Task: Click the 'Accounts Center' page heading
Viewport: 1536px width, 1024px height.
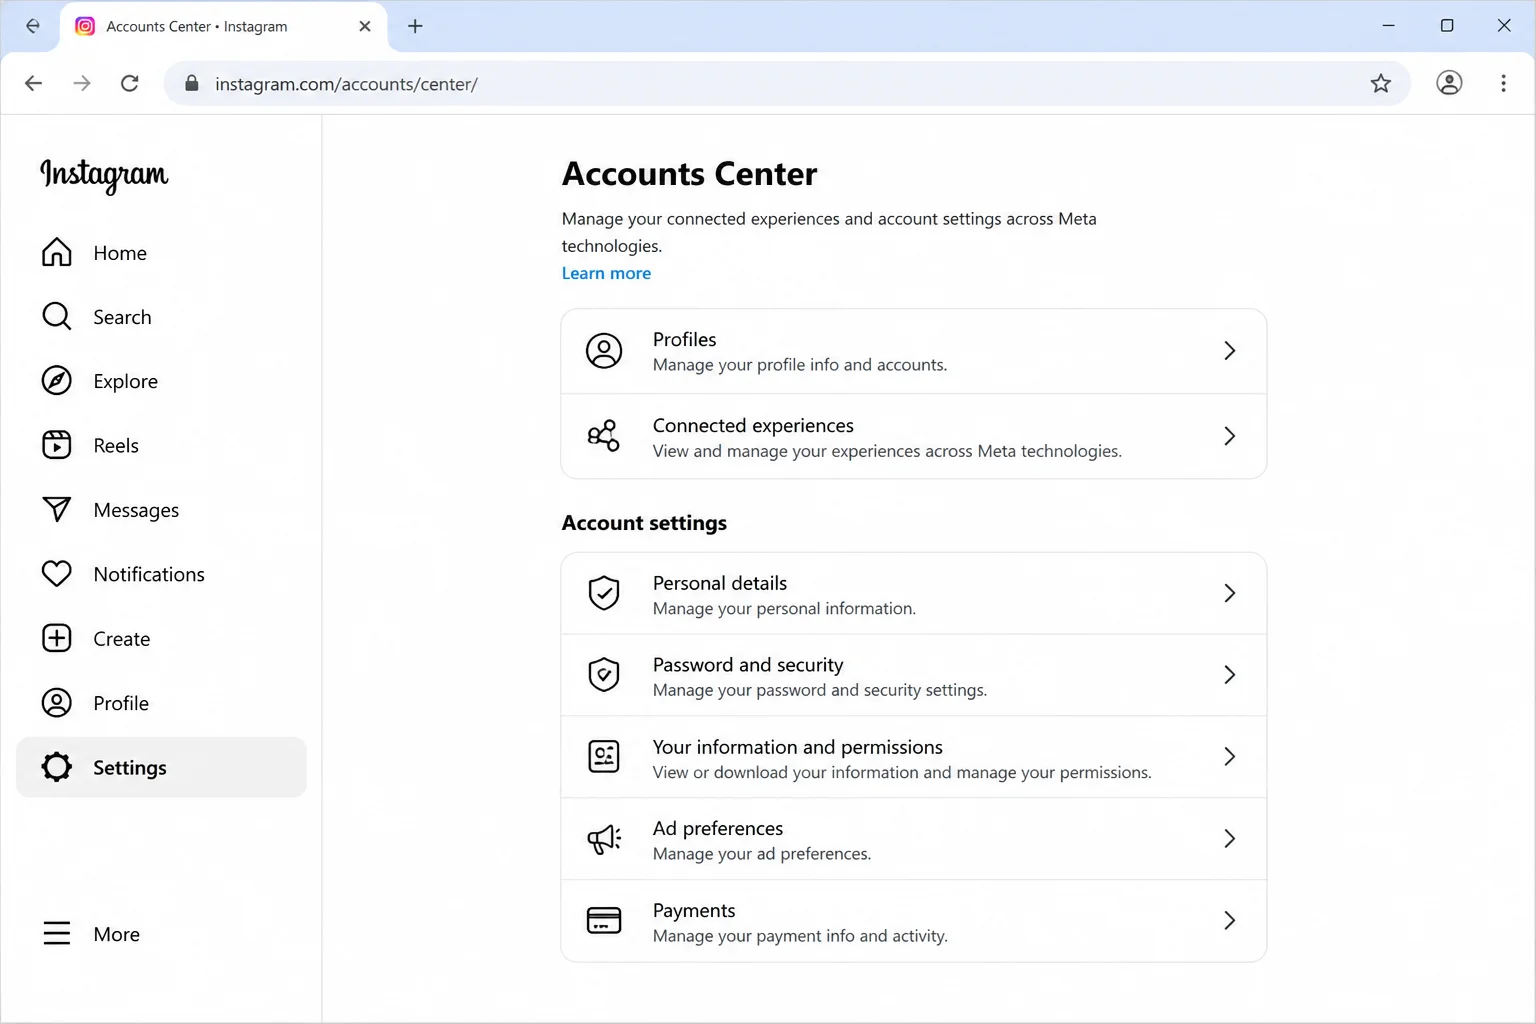Action: click(689, 174)
